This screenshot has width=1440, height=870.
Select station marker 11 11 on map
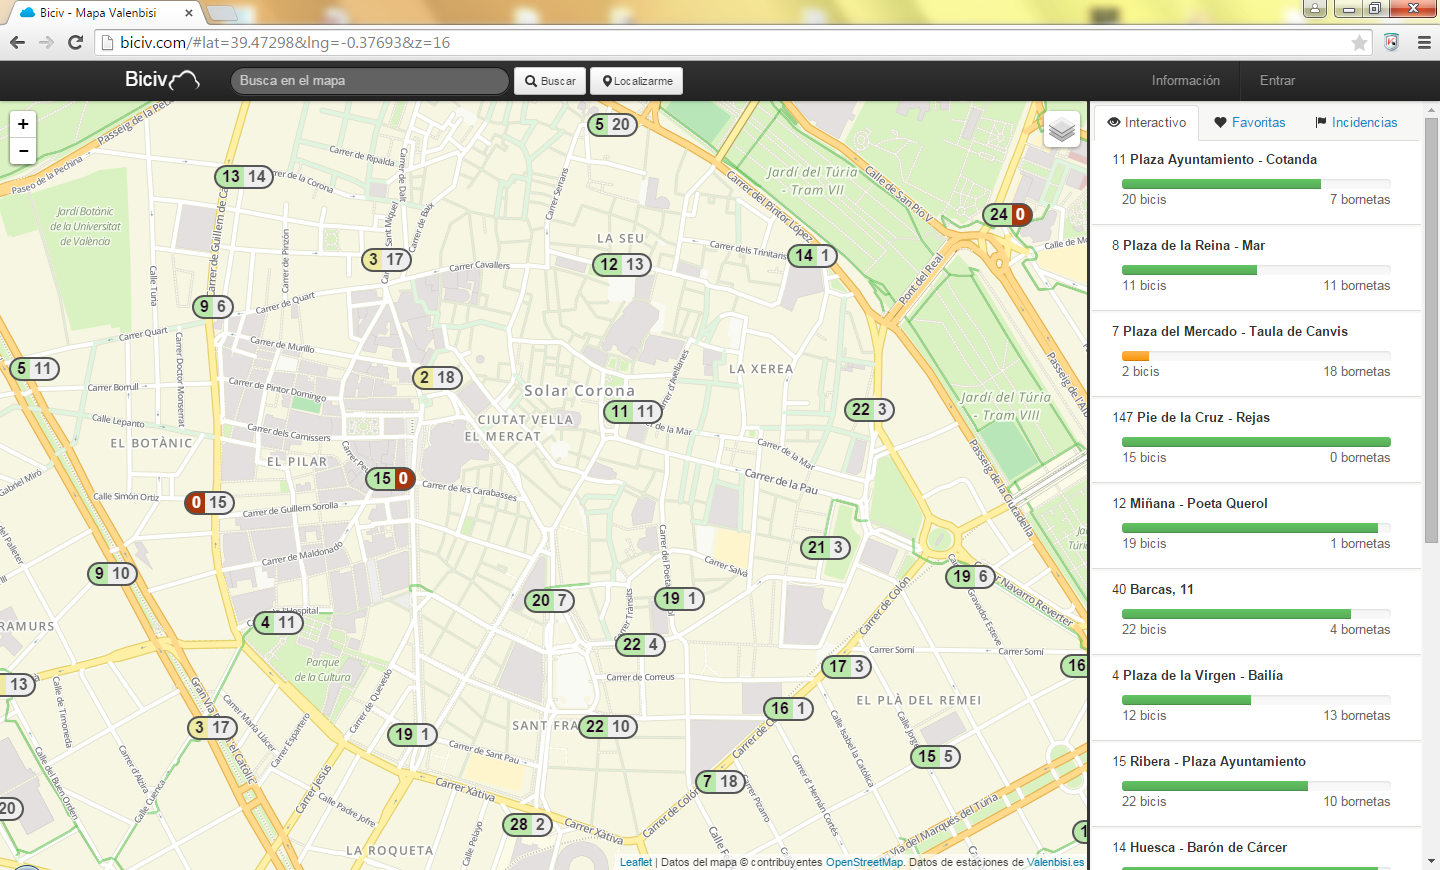point(633,412)
